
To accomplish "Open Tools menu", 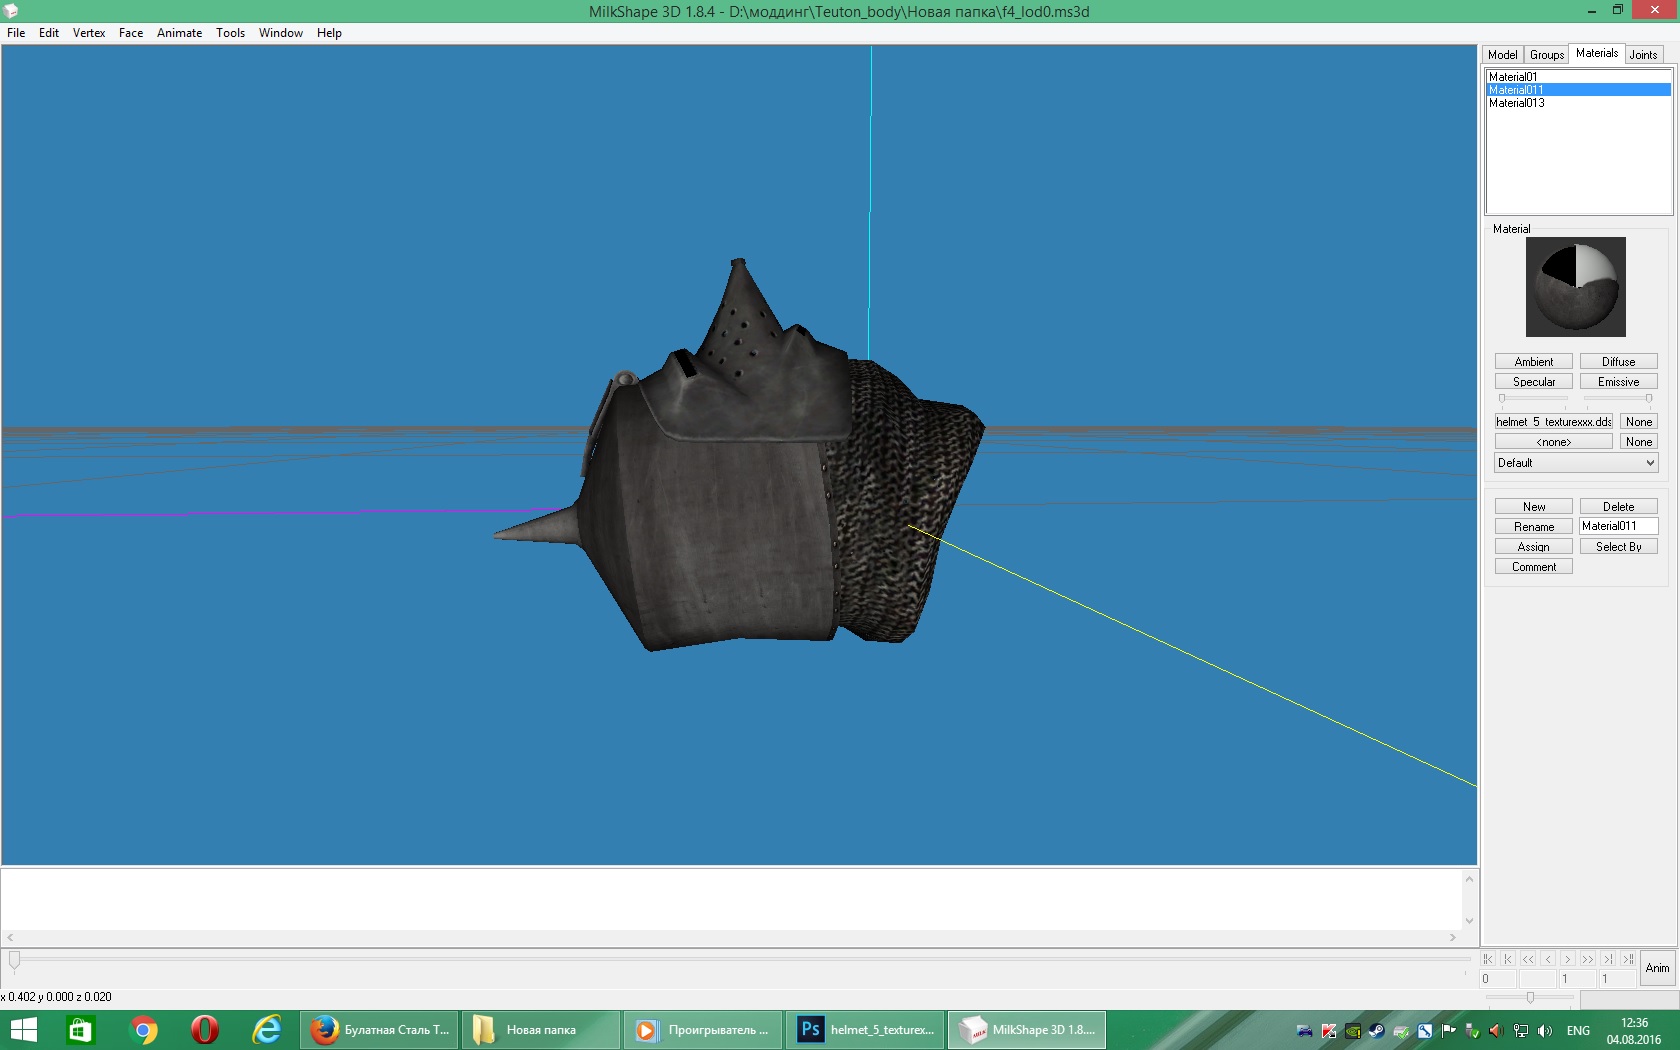I will tap(231, 33).
